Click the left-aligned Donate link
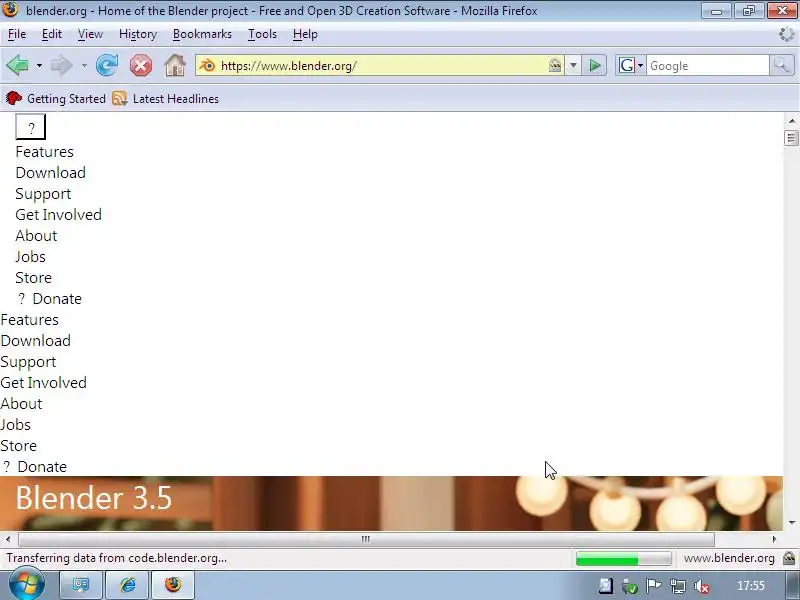The height and width of the screenshot is (600, 800). [x=42, y=466]
